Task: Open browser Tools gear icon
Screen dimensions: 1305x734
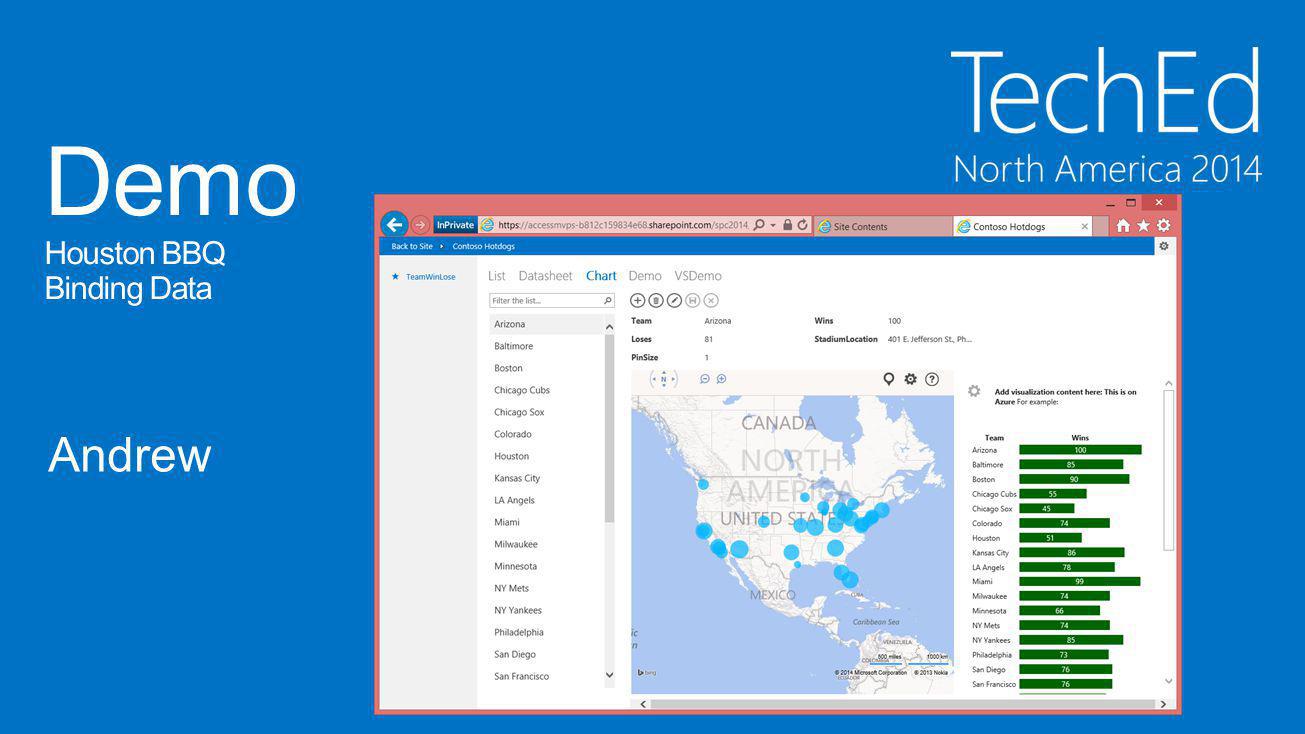Action: [x=1163, y=226]
